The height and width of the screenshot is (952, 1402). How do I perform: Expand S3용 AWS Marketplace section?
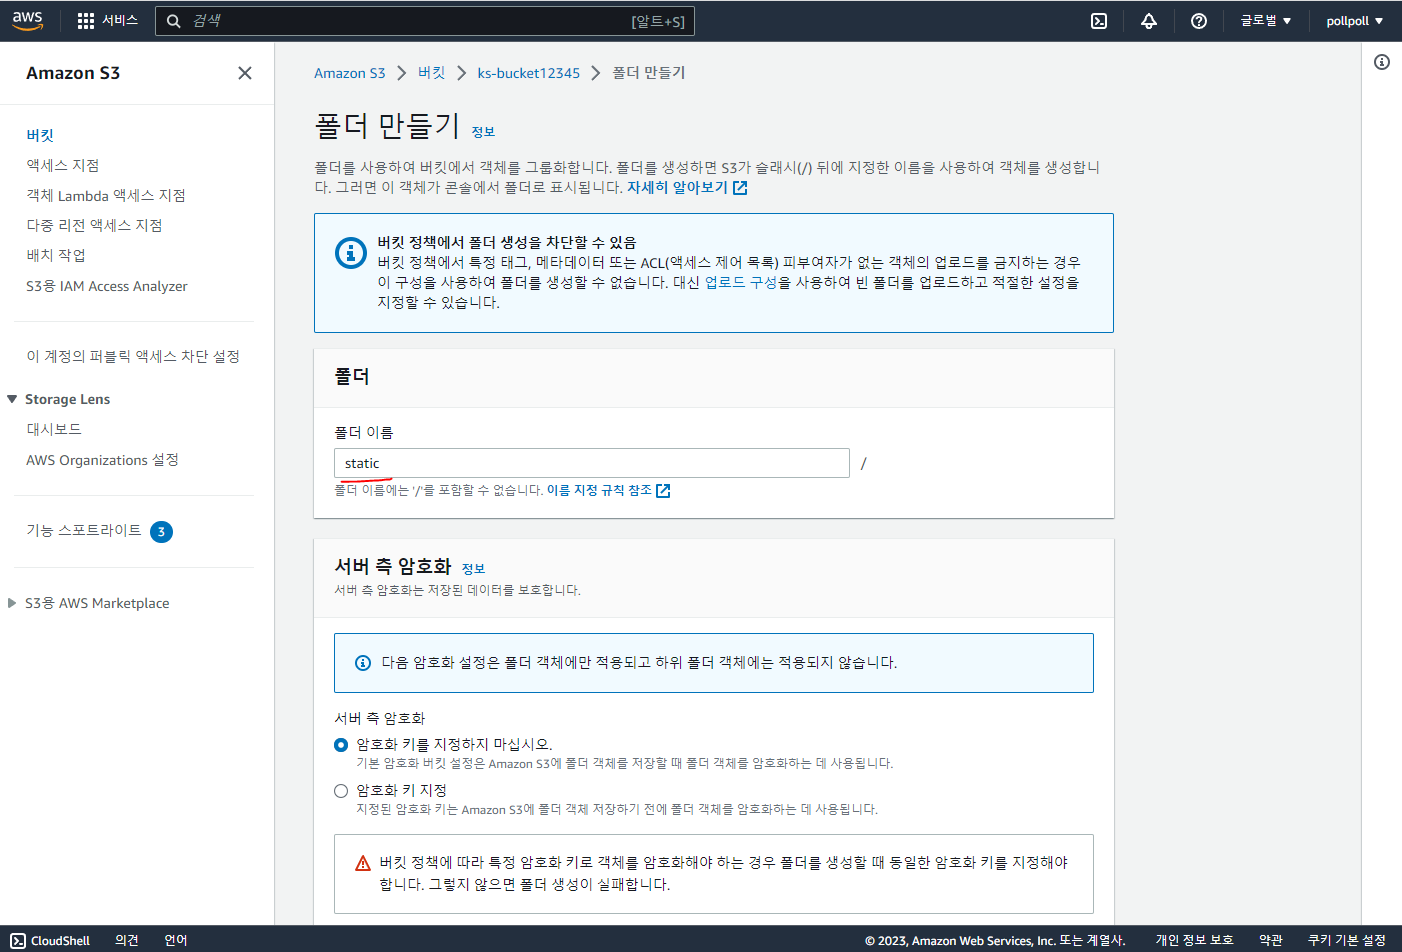[12, 603]
